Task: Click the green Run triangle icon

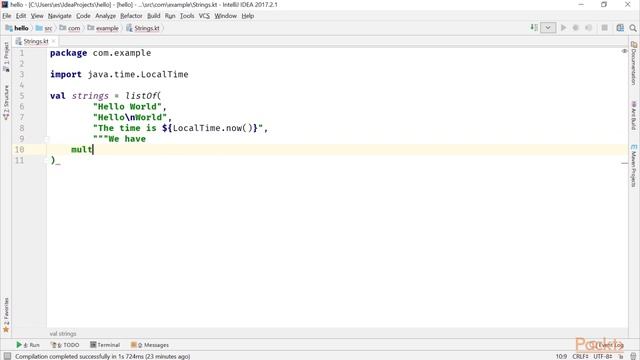Action: 563,28
